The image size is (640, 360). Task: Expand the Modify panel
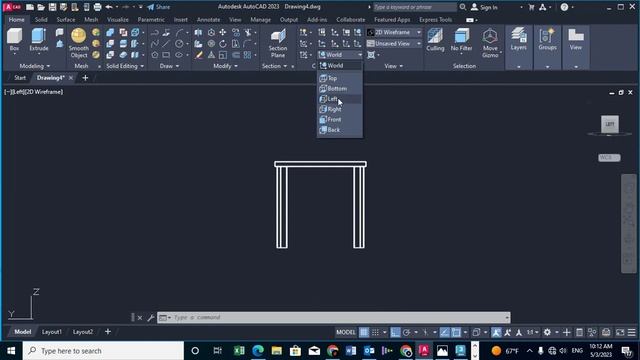(x=225, y=66)
